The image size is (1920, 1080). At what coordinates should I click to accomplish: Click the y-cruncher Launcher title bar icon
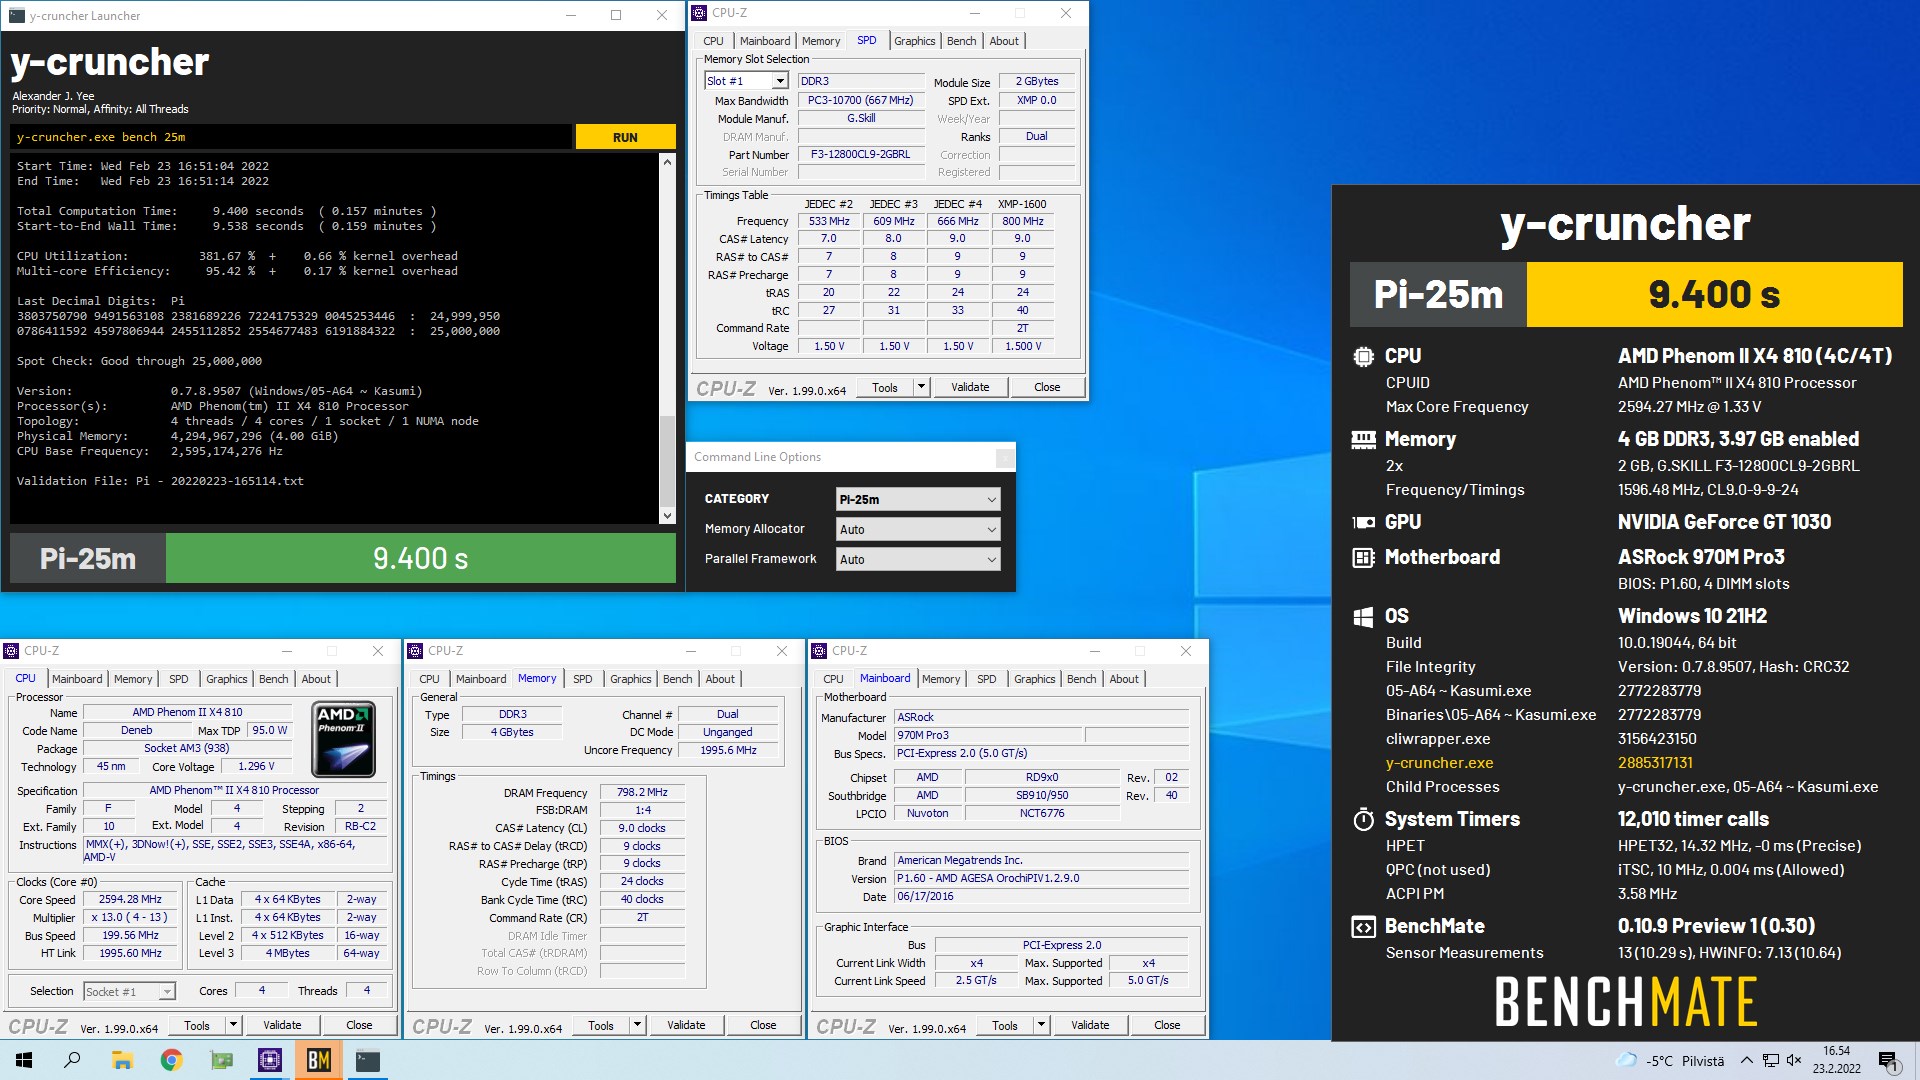point(16,15)
